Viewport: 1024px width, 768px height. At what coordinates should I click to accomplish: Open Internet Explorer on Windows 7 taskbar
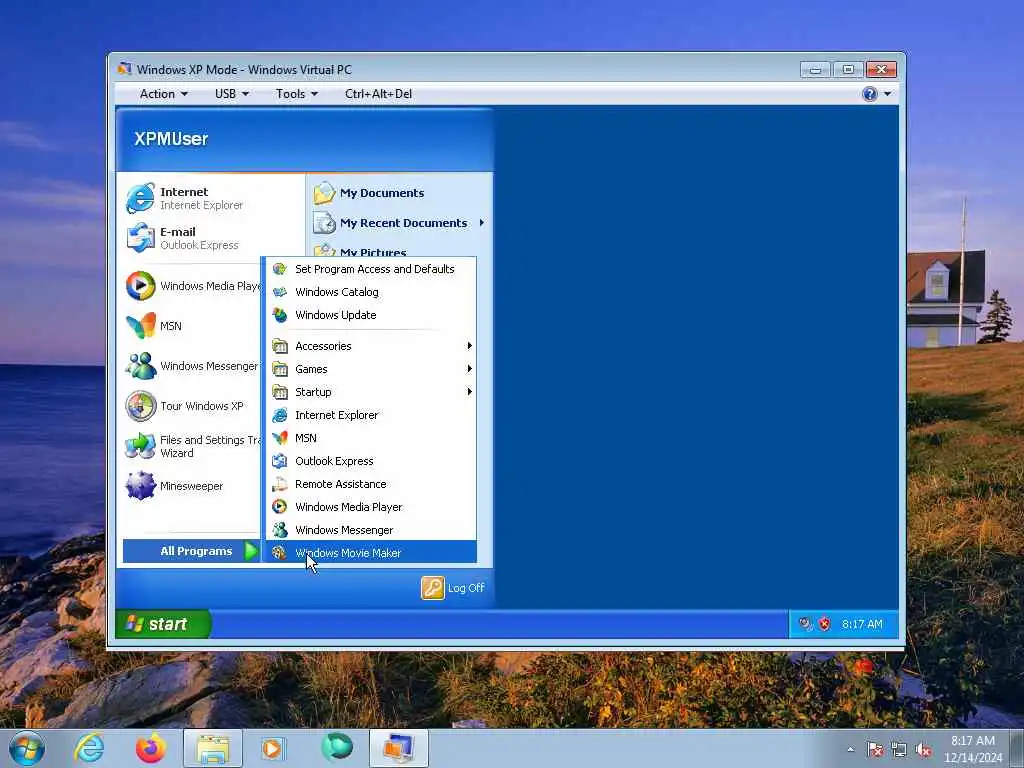pos(89,748)
